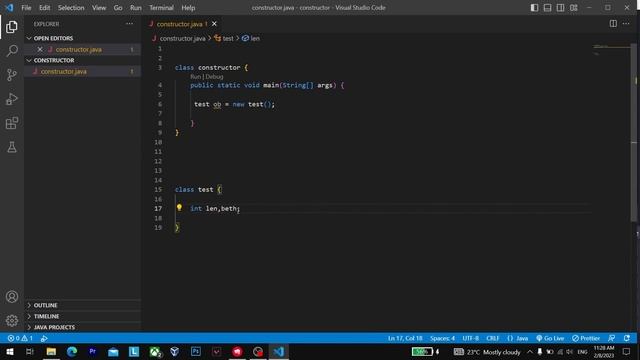The width and height of the screenshot is (640, 360).
Task: Toggle panel layout button
Action: click(547, 8)
